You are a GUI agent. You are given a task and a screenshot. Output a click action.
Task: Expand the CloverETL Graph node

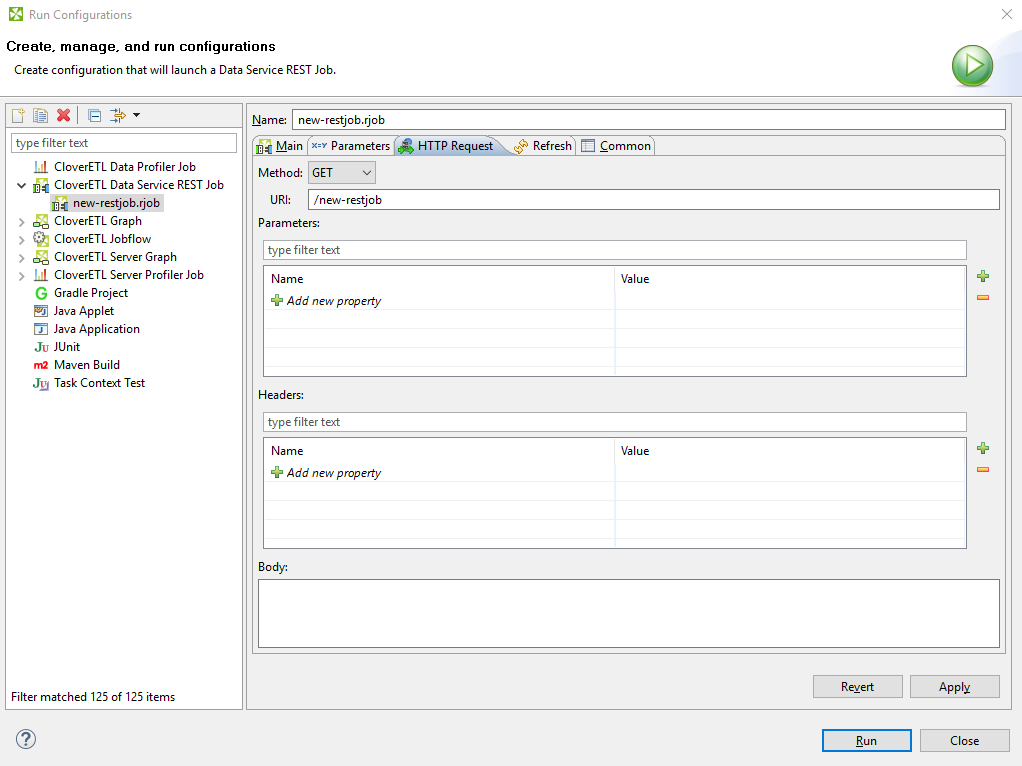click(x=22, y=222)
